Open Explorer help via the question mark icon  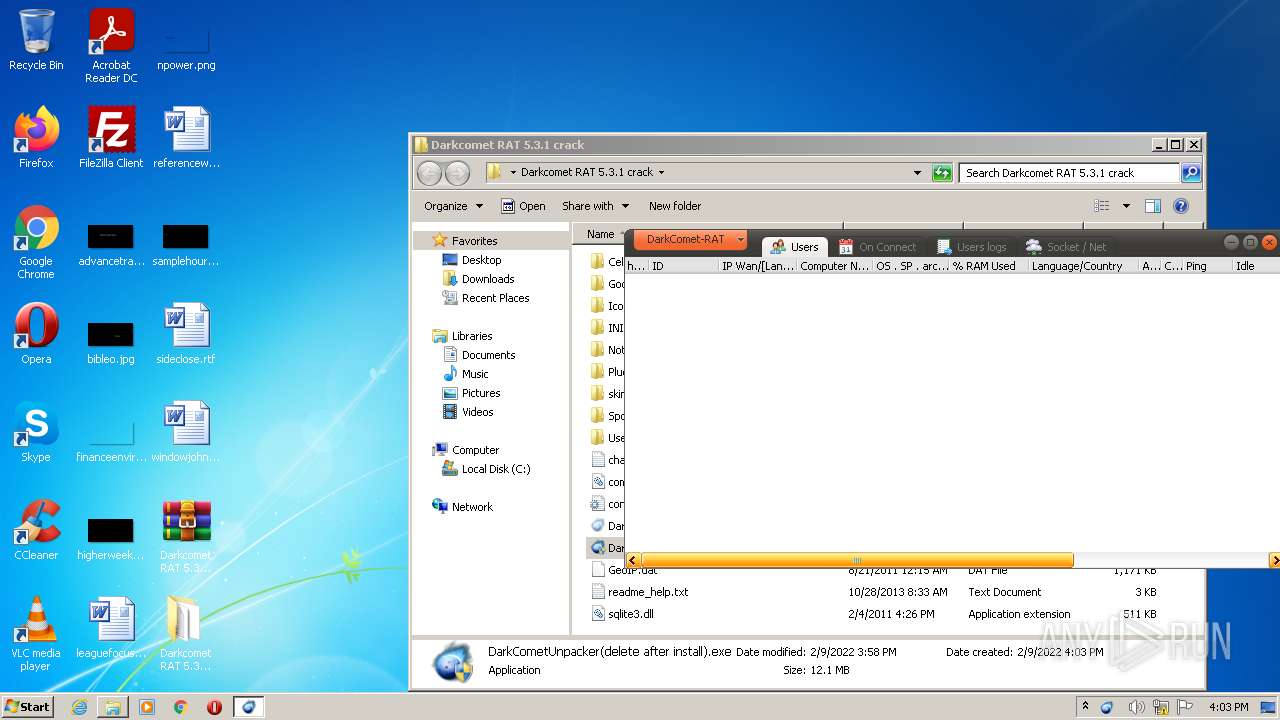click(x=1180, y=206)
